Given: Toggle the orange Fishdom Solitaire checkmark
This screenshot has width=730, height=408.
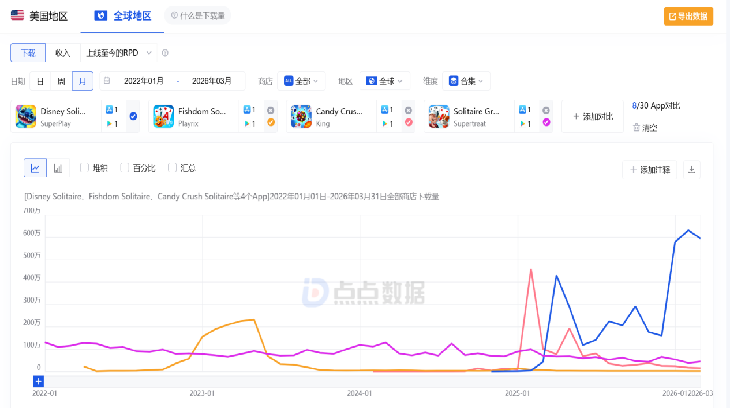Looking at the screenshot, I should pos(270,123).
